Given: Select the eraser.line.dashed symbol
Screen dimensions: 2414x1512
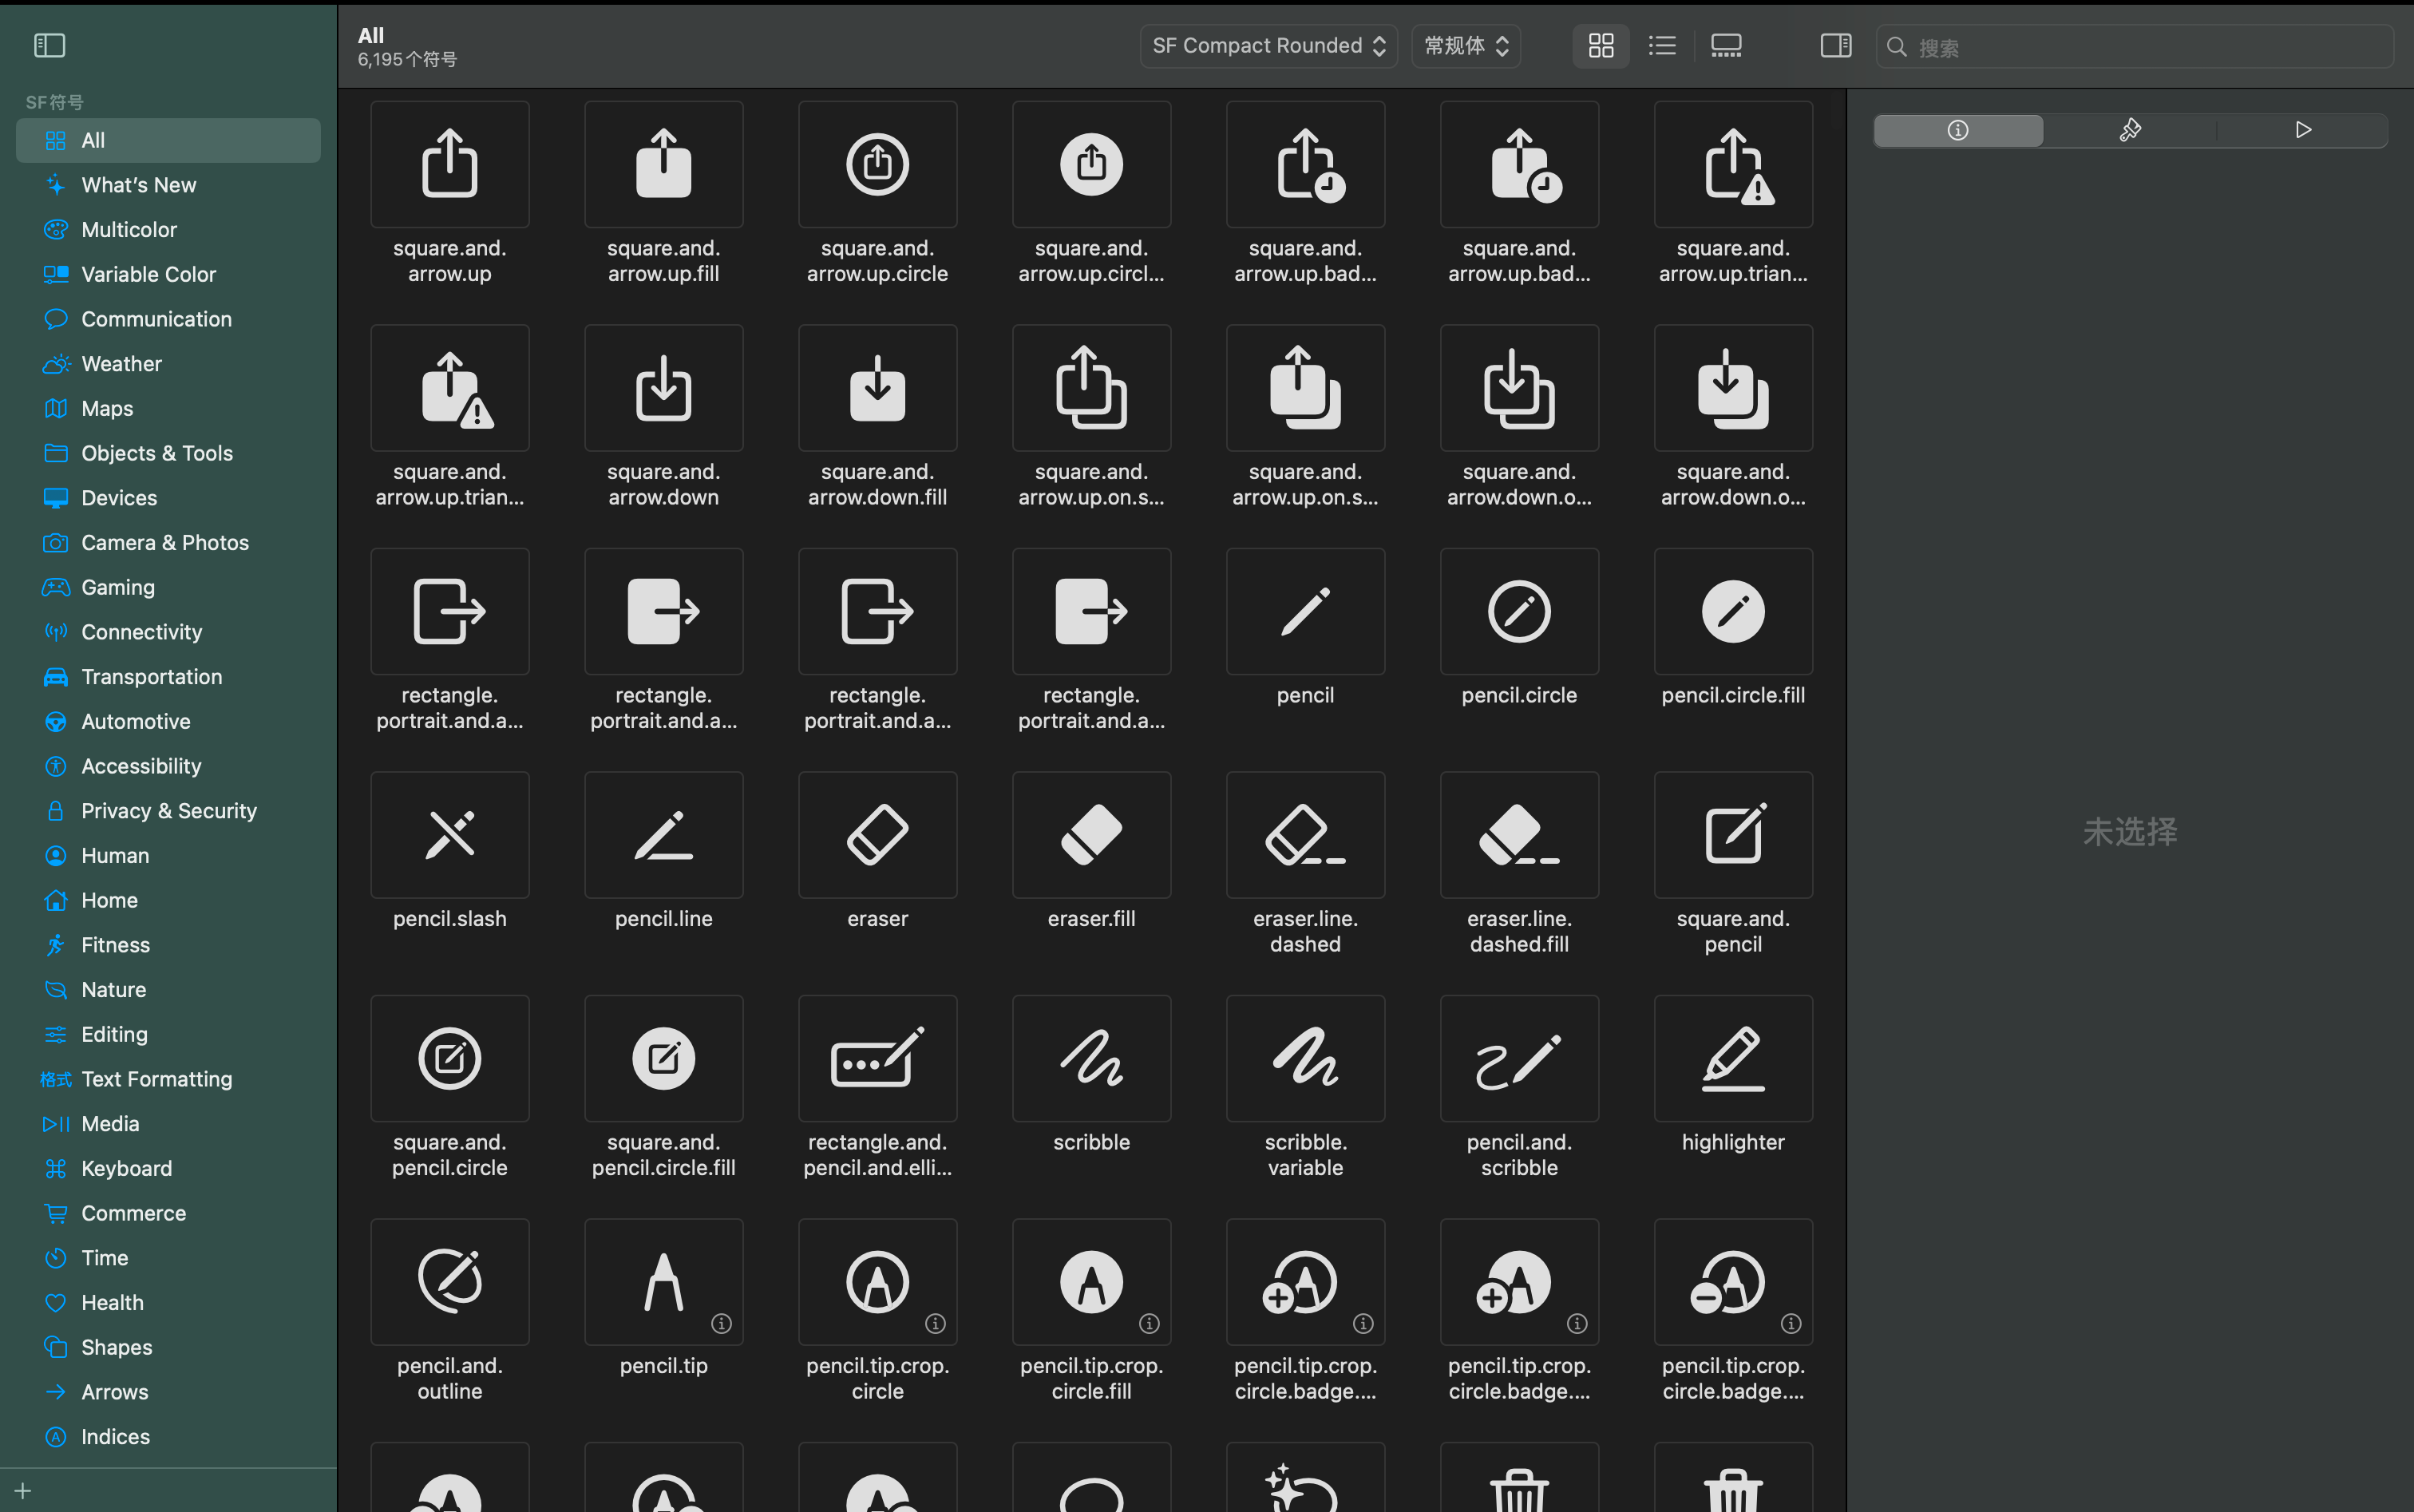Looking at the screenshot, I should click(x=1306, y=835).
